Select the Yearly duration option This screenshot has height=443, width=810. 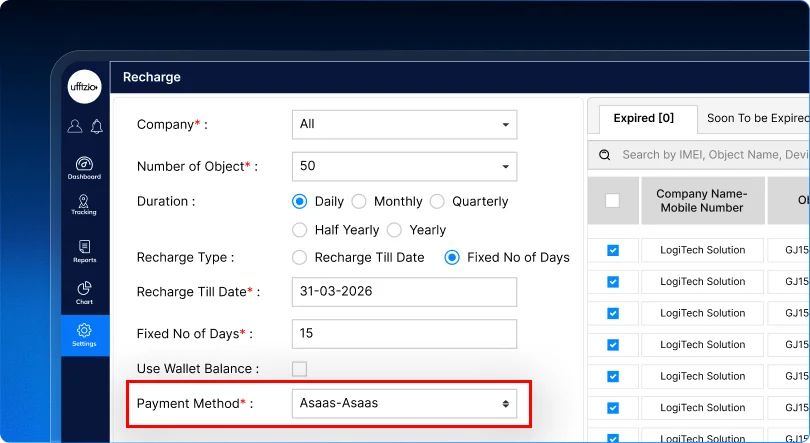(x=394, y=230)
